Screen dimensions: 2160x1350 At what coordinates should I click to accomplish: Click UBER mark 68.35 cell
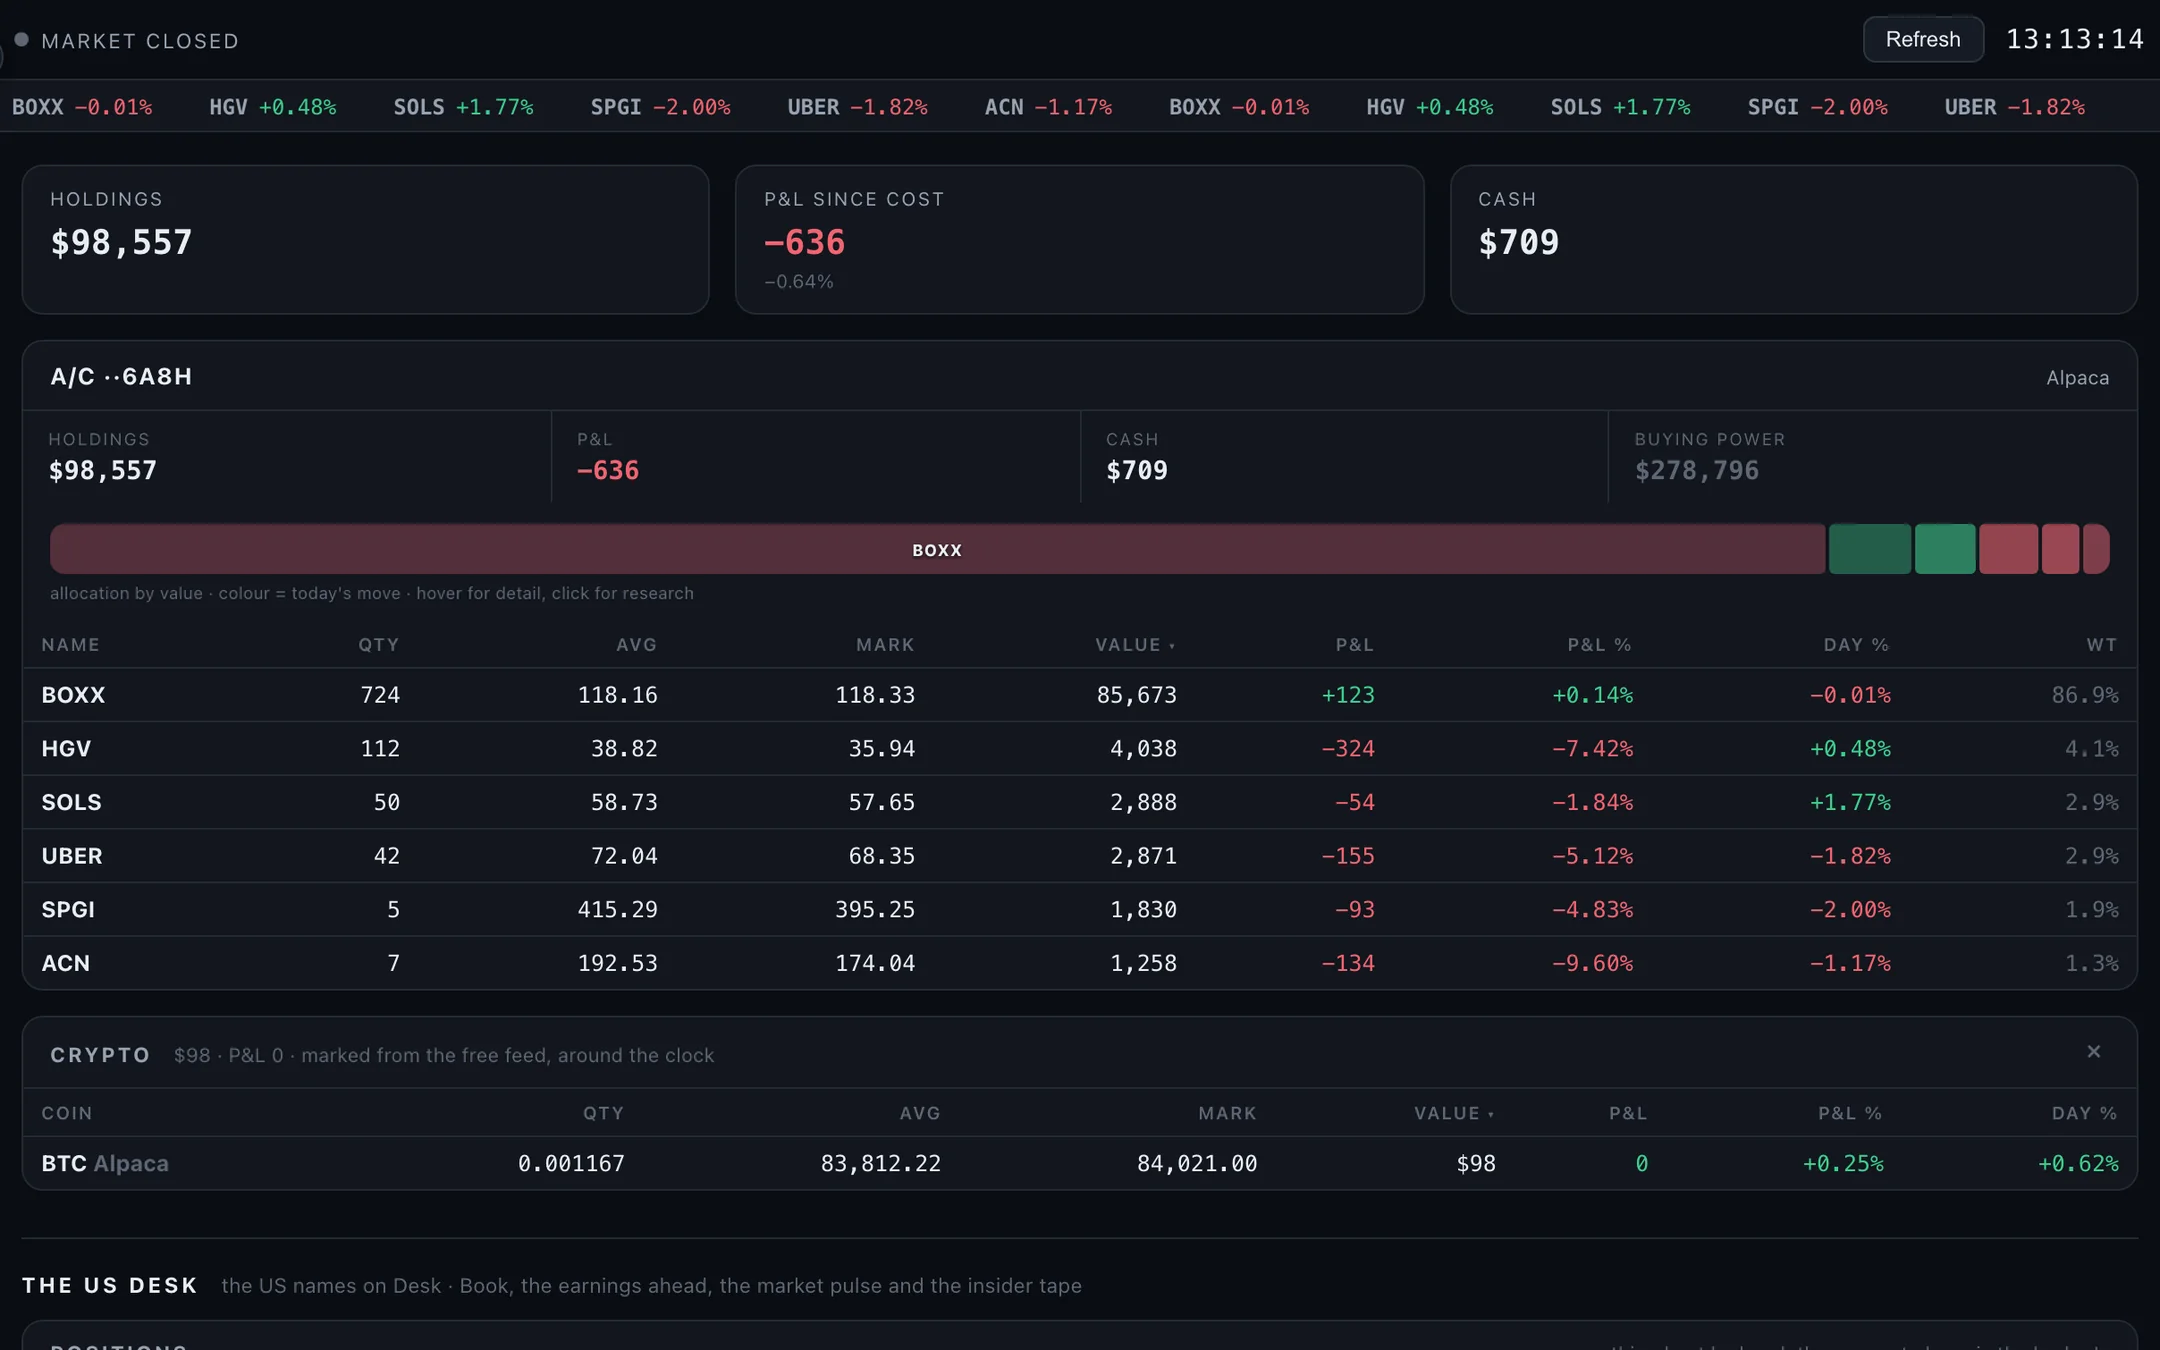[x=881, y=856]
